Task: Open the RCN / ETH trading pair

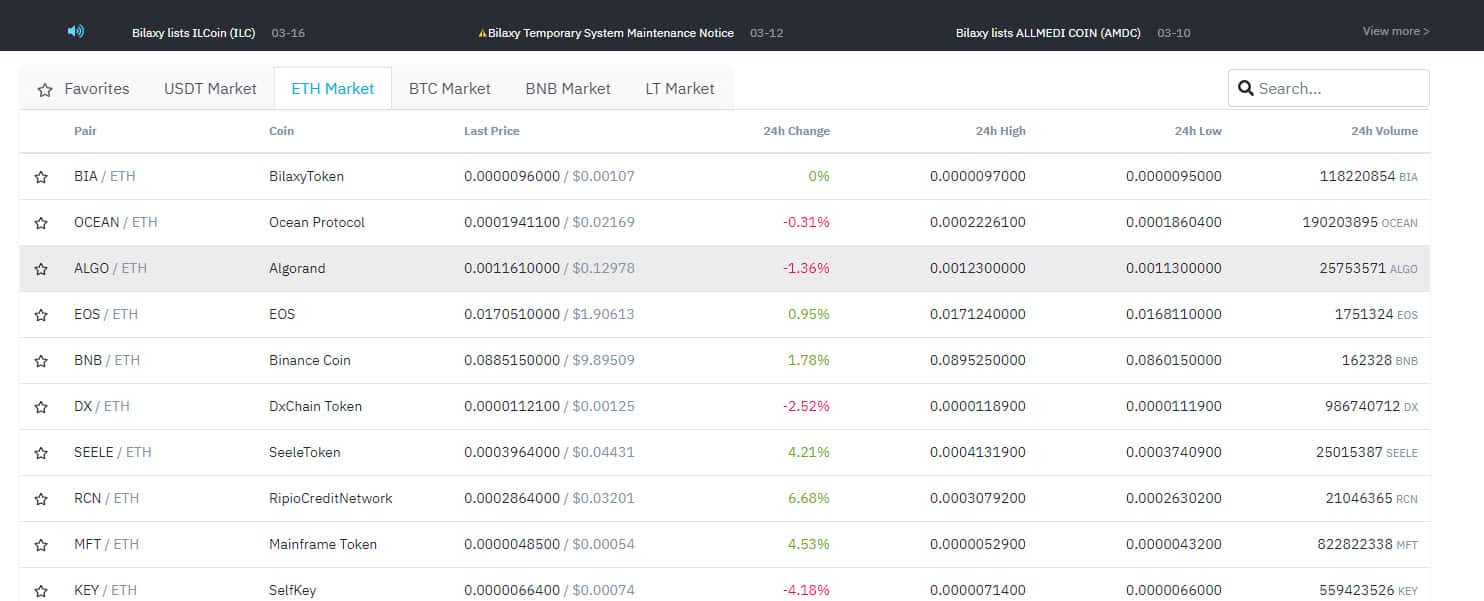Action: pos(107,498)
